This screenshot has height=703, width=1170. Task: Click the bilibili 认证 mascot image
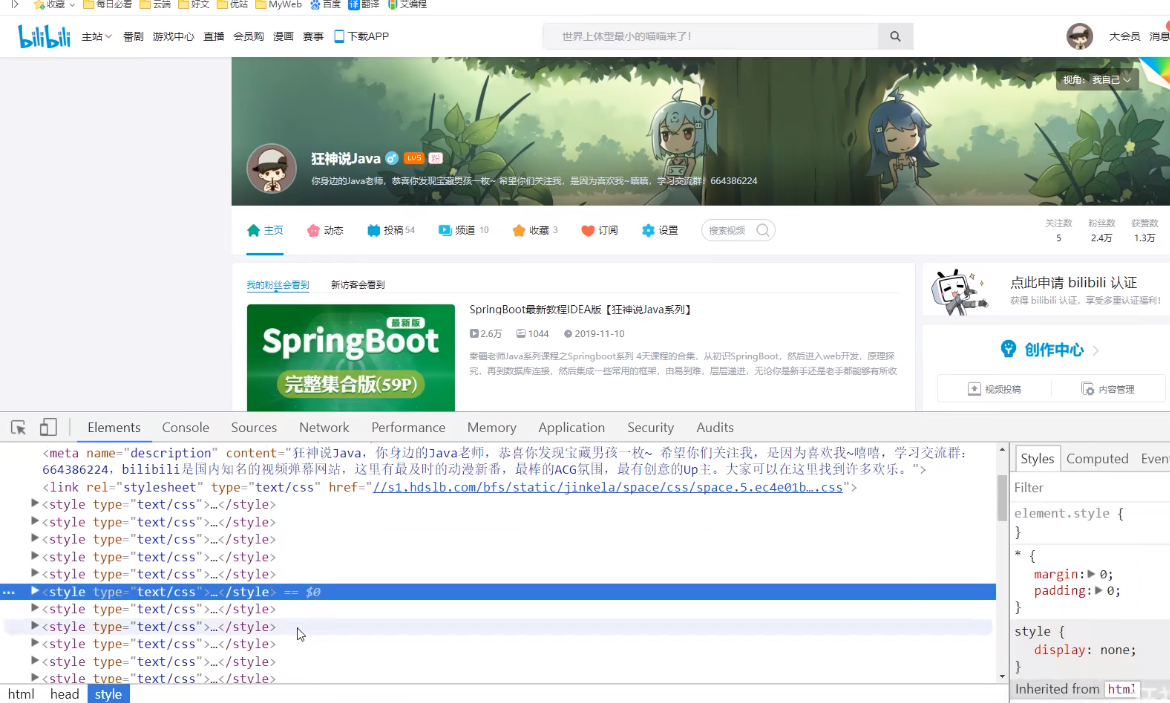click(x=959, y=292)
